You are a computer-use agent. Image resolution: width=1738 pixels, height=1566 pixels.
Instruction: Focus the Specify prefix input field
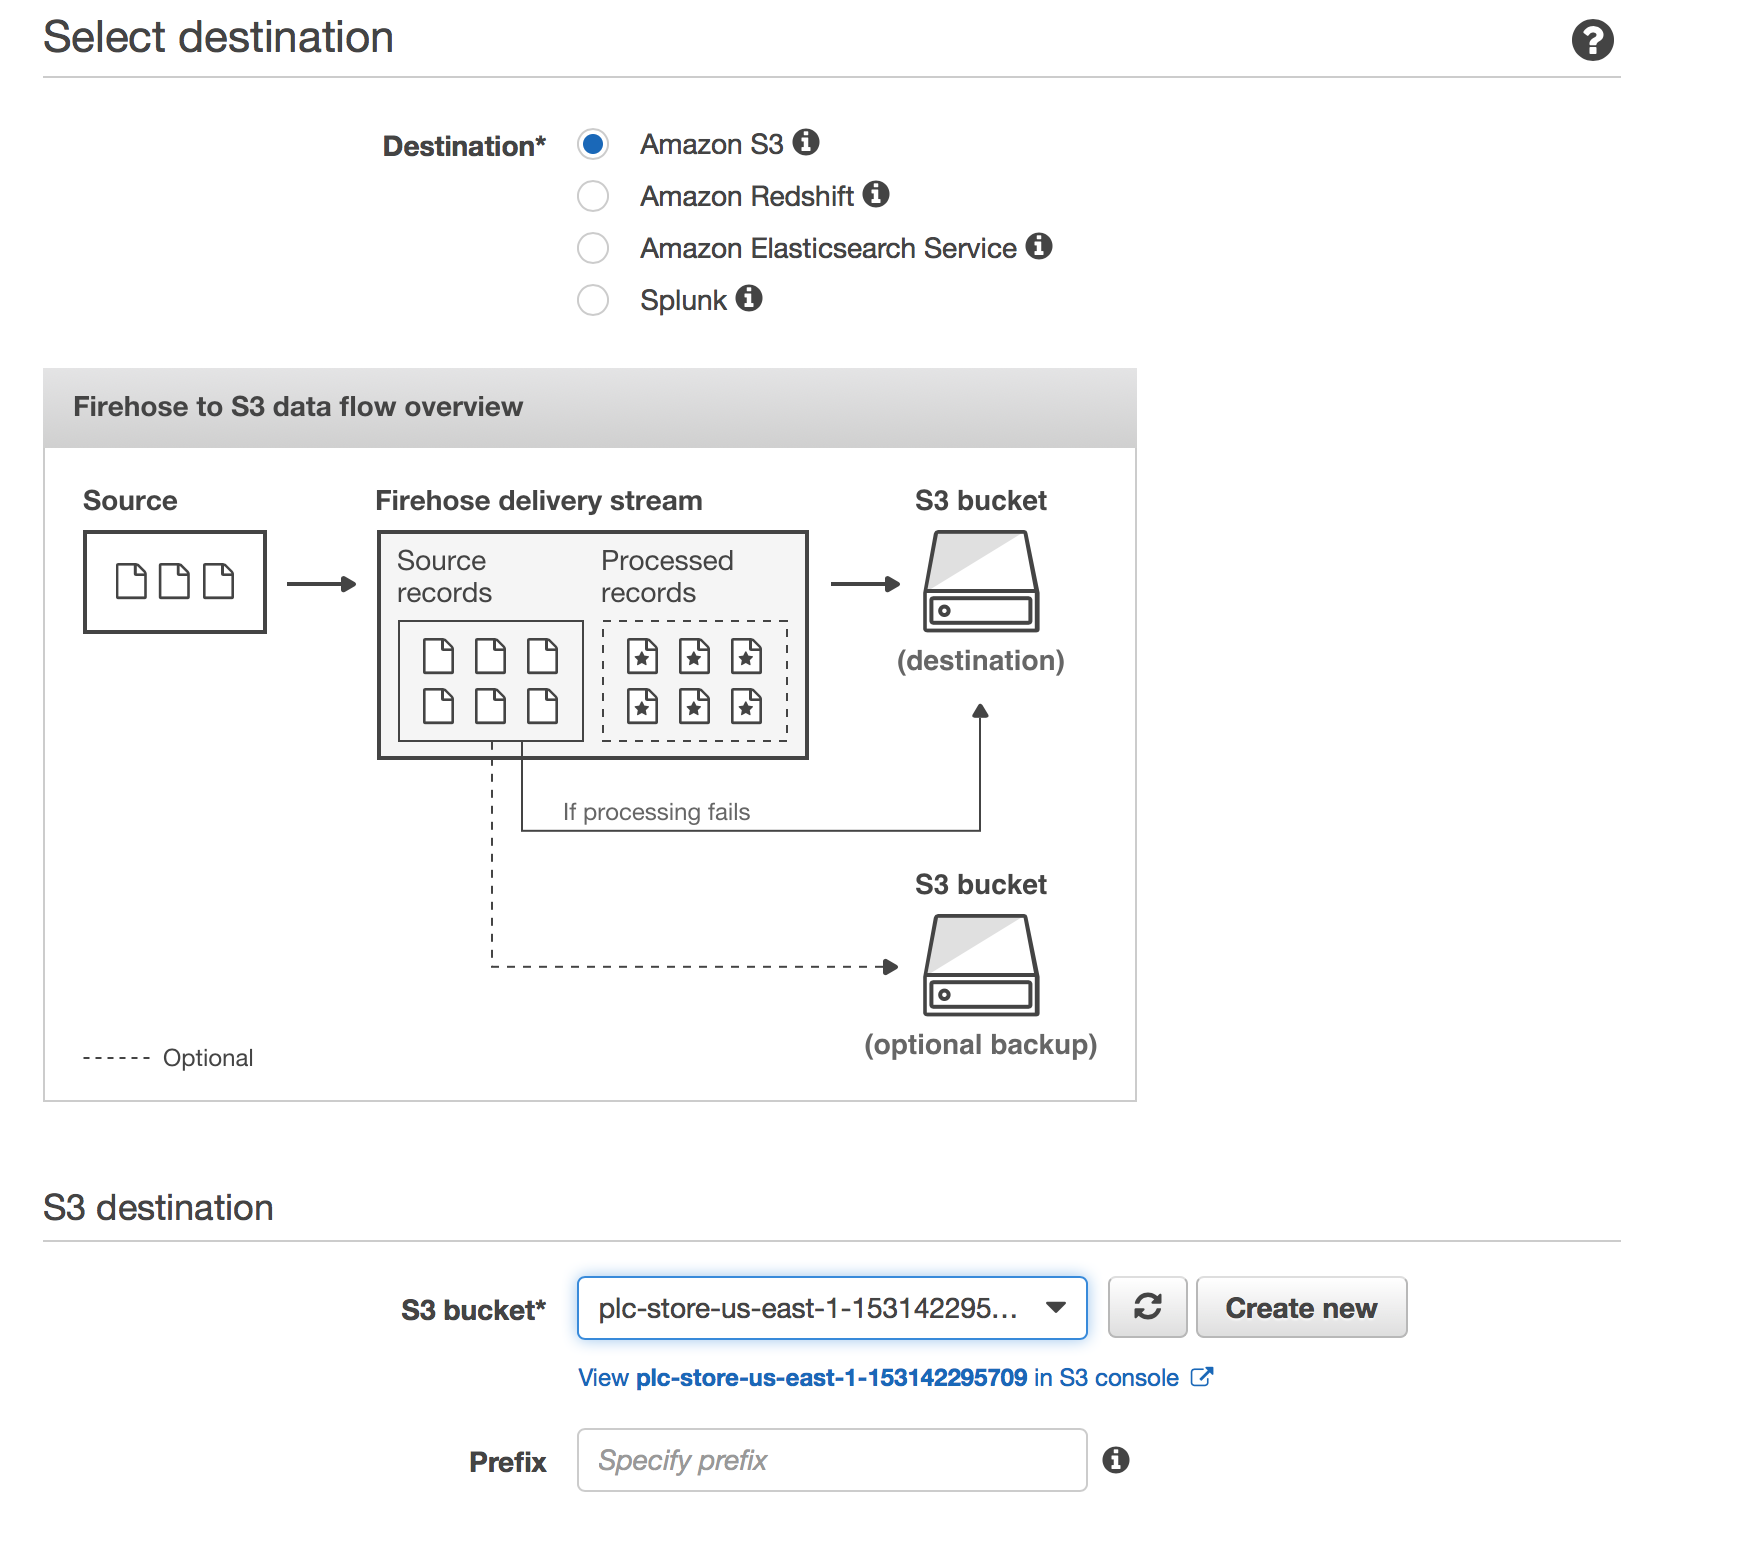pyautogui.click(x=832, y=1460)
